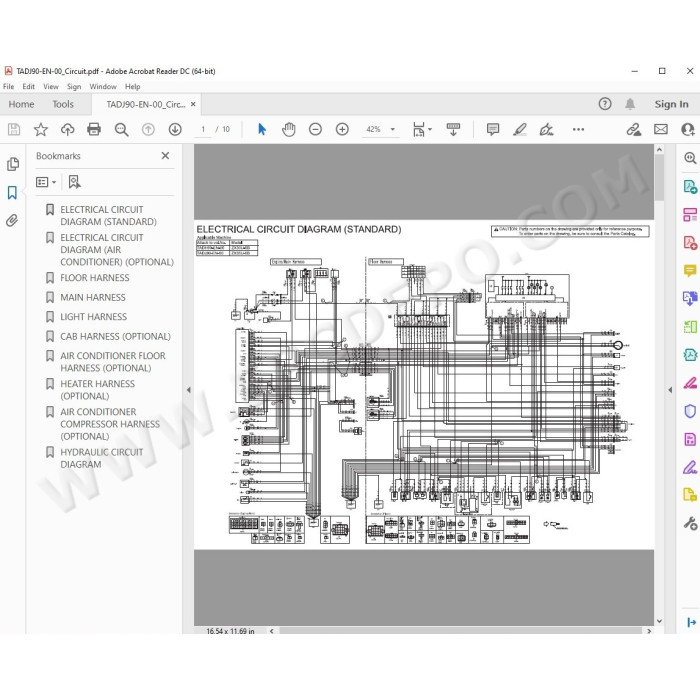Add a sticky note comment
The height and width of the screenshot is (700, 700).
pos(493,129)
